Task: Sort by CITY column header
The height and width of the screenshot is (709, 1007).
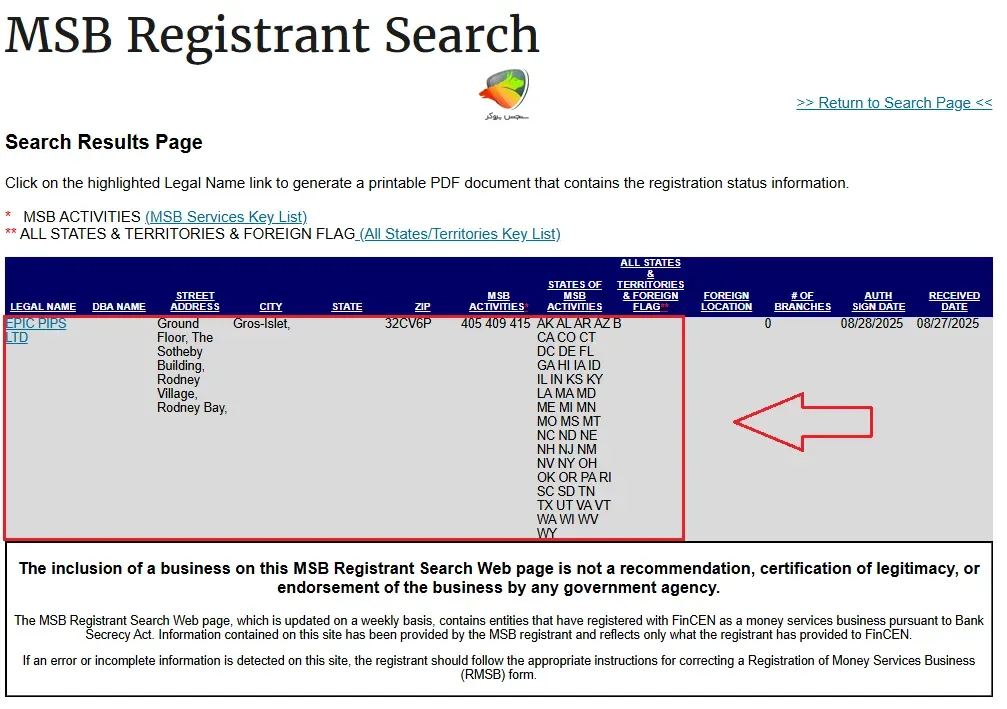Action: tap(270, 307)
